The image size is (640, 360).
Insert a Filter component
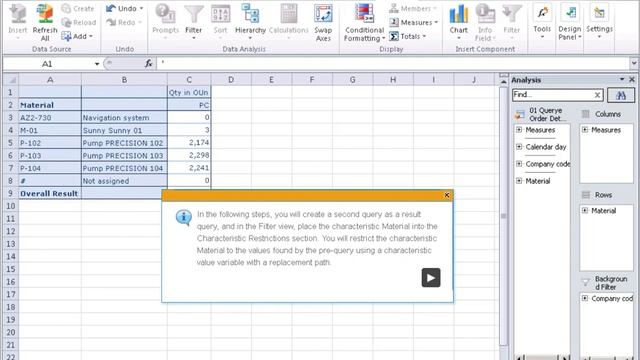point(511,21)
